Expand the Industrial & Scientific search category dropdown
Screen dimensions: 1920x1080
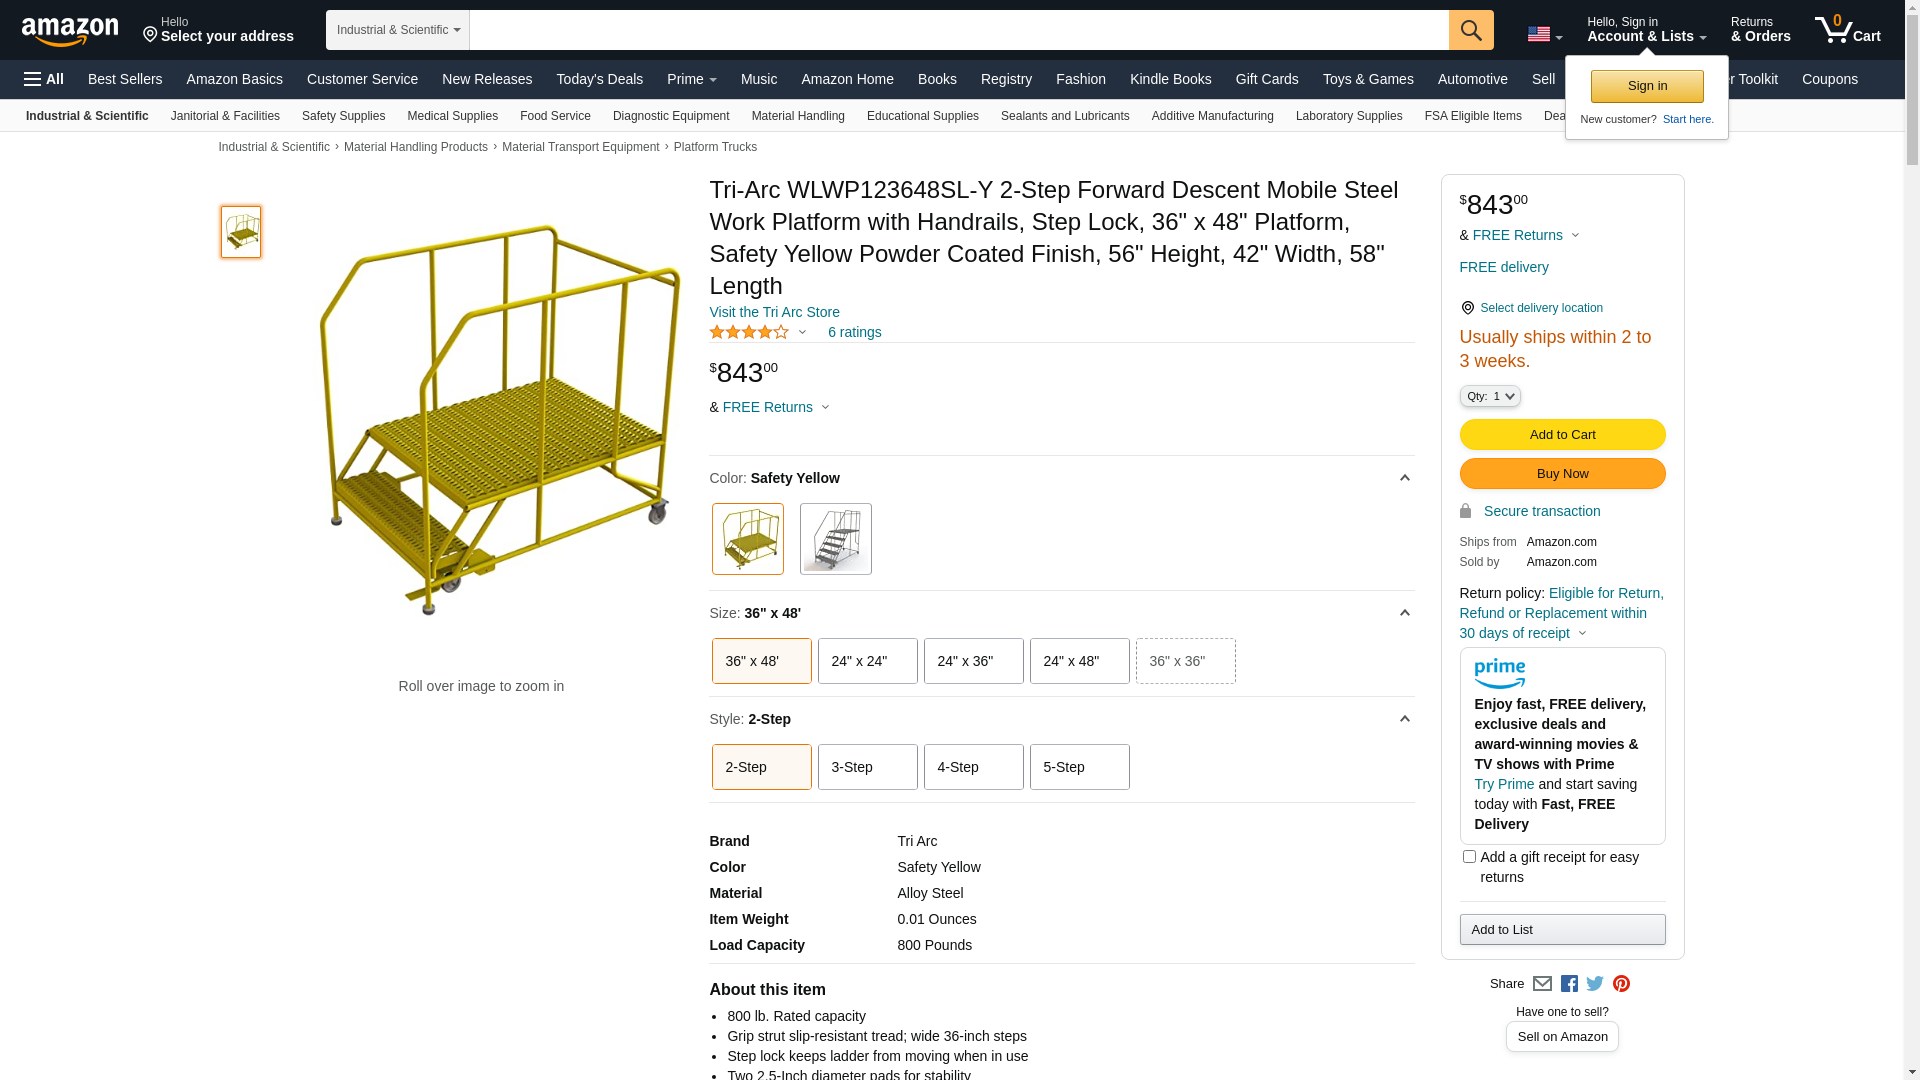coord(398,30)
